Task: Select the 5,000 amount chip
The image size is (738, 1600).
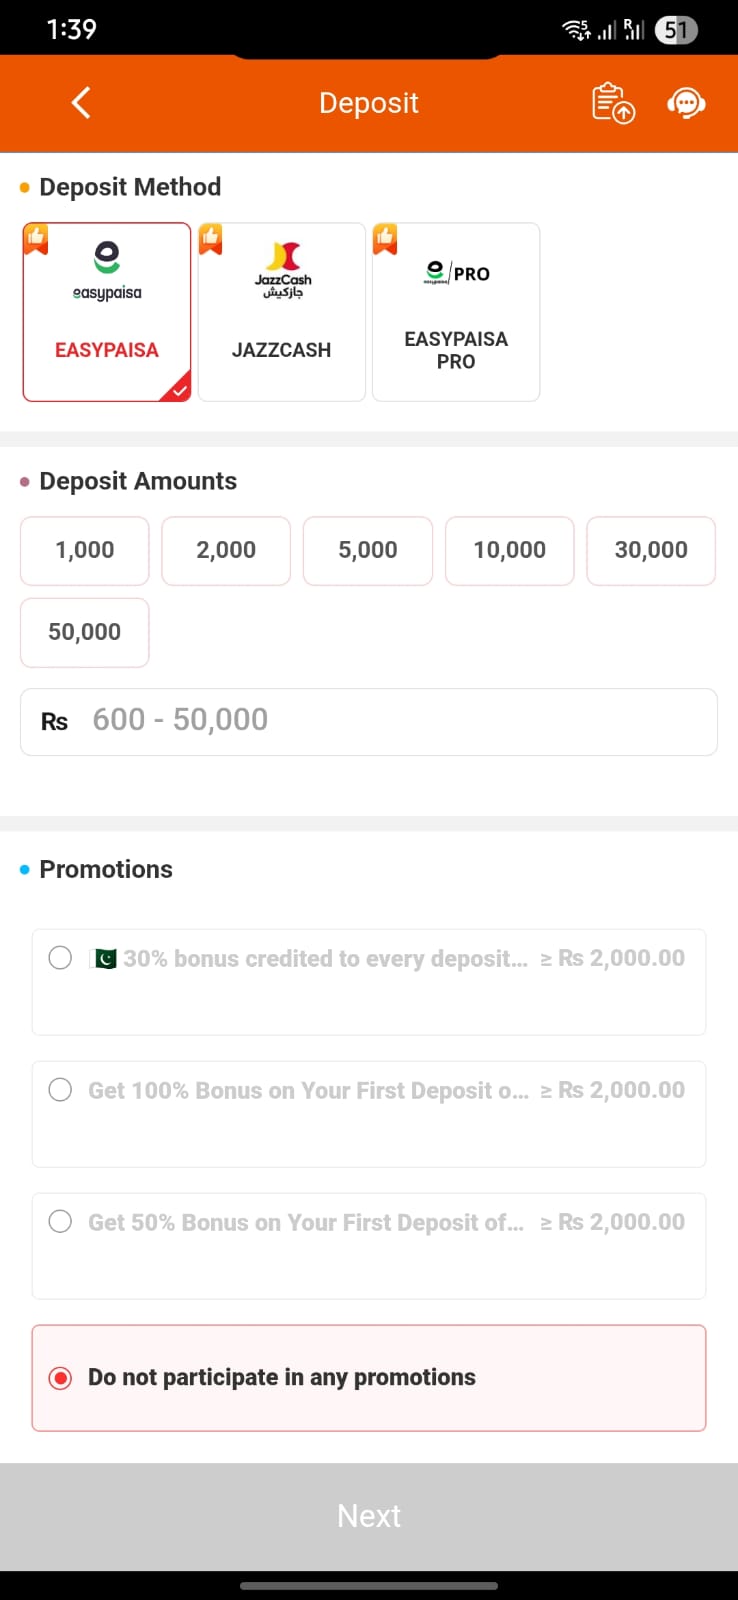Action: (x=367, y=550)
